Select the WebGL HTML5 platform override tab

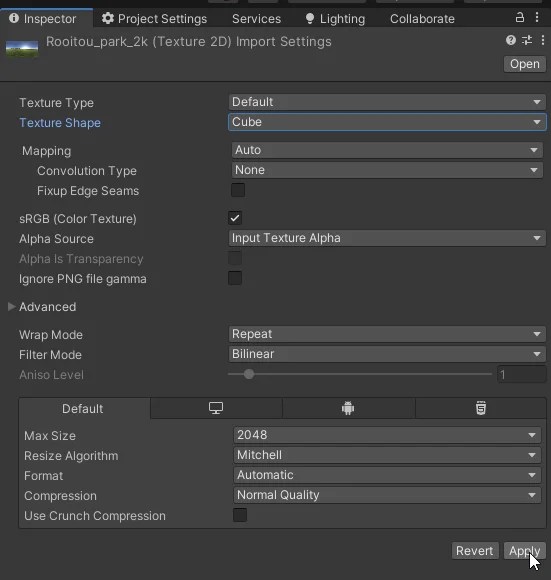tap(481, 408)
